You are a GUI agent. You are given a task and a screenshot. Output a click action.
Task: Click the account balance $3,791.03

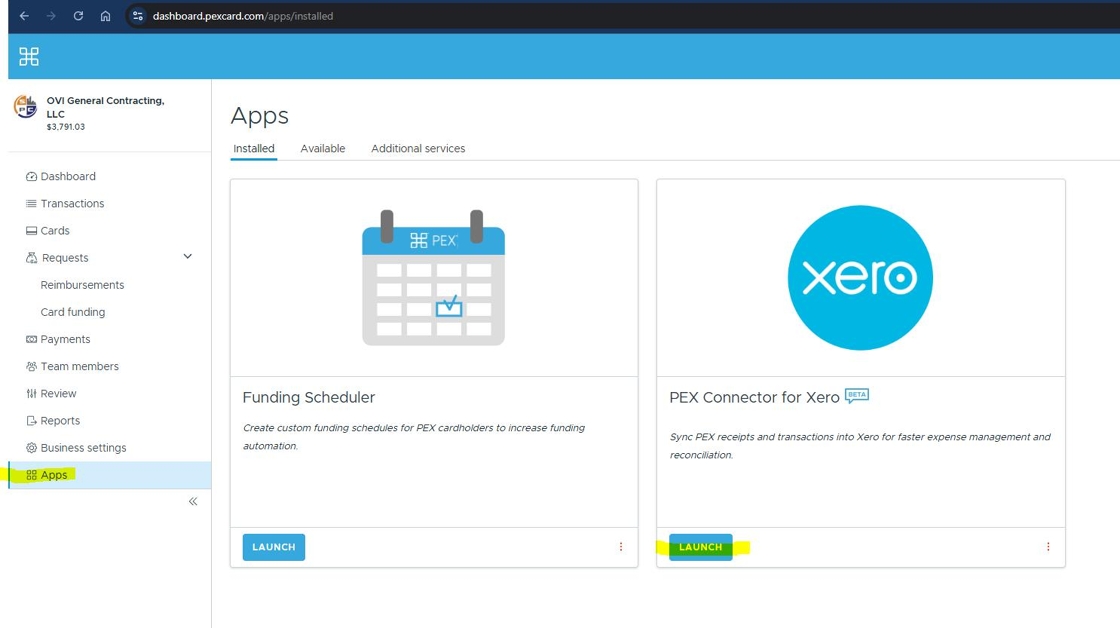[66, 127]
